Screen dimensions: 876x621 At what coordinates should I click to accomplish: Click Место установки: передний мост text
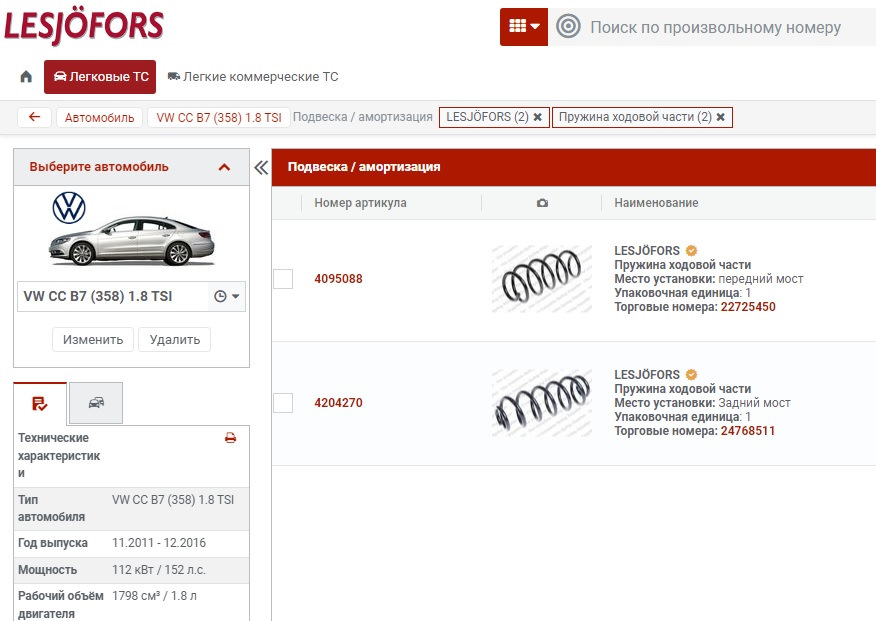click(x=709, y=279)
